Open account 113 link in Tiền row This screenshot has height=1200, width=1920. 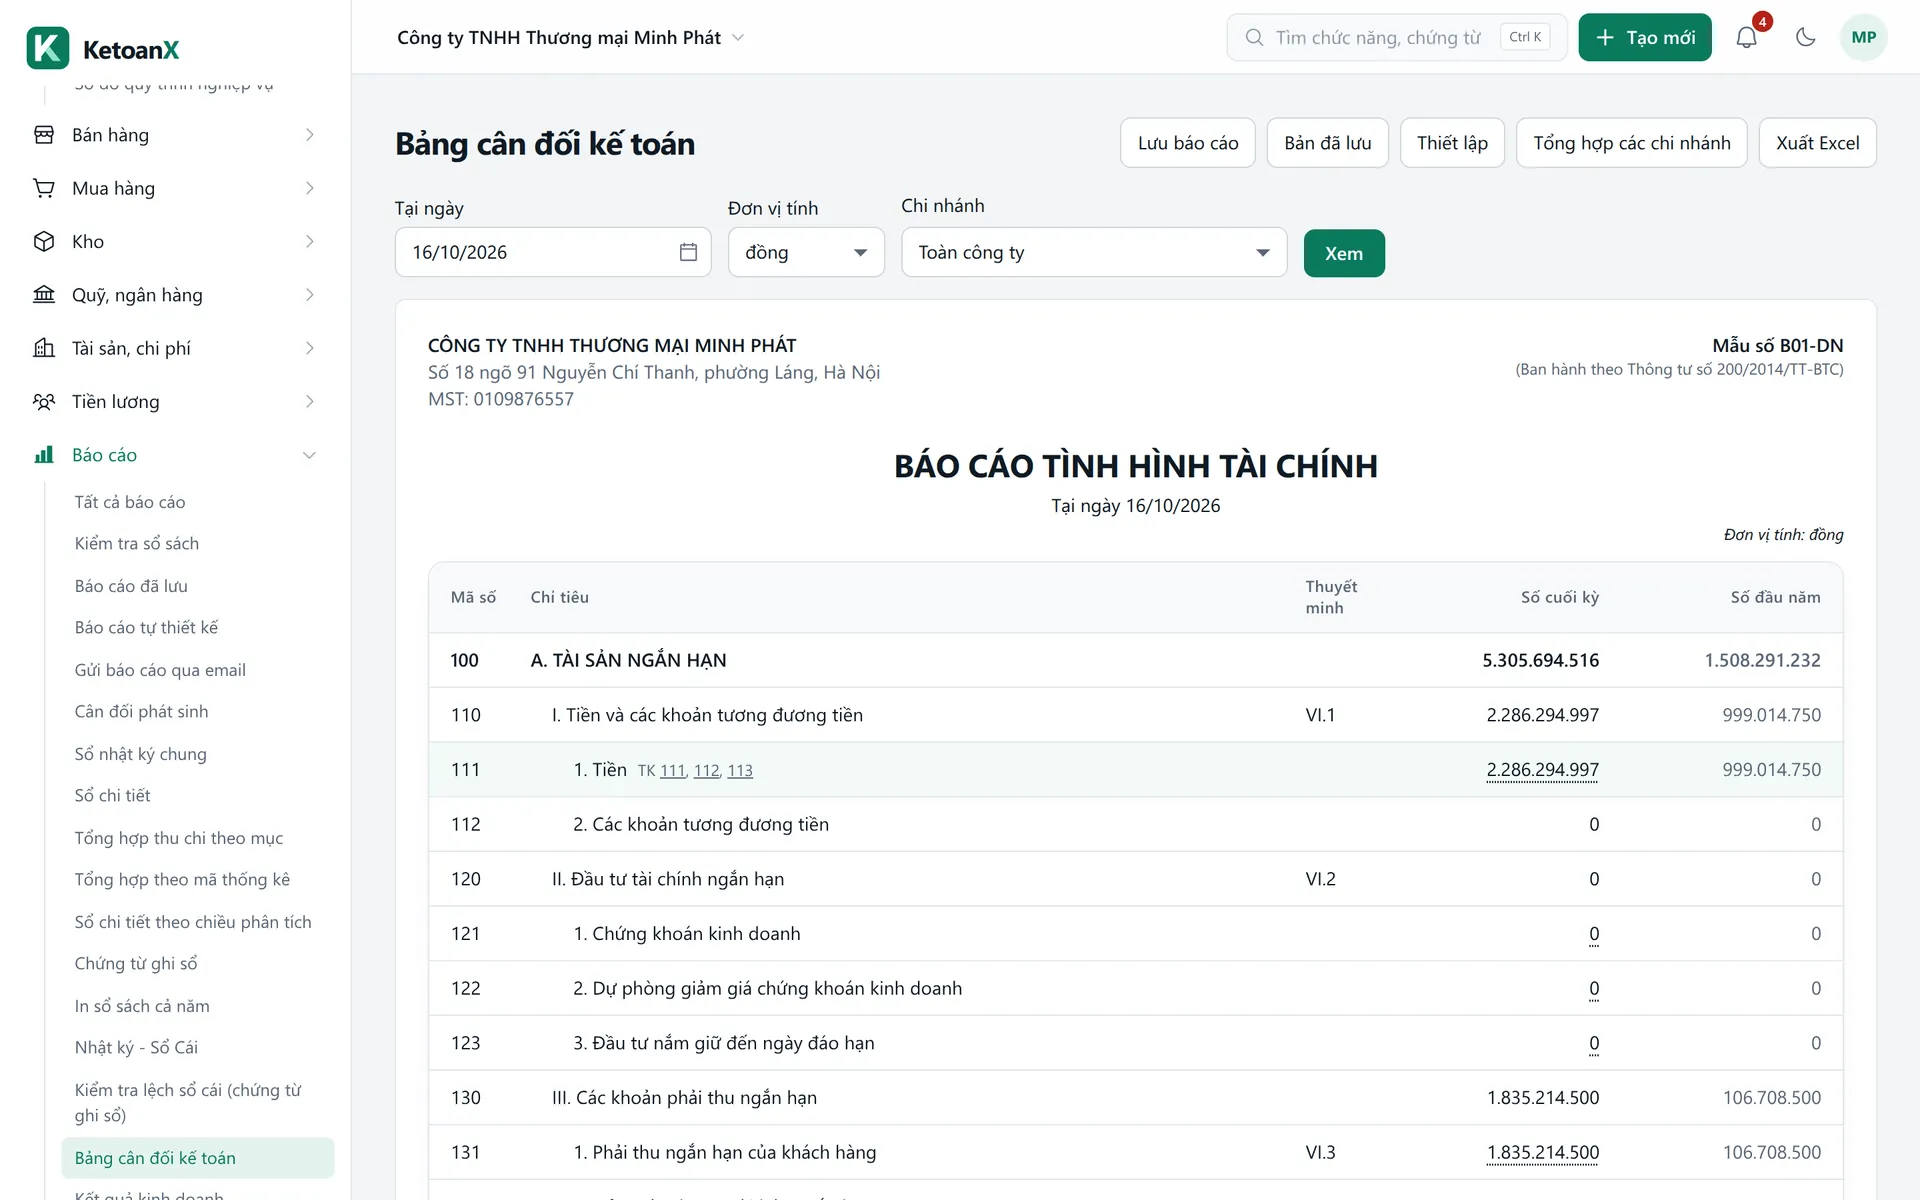[x=740, y=771]
